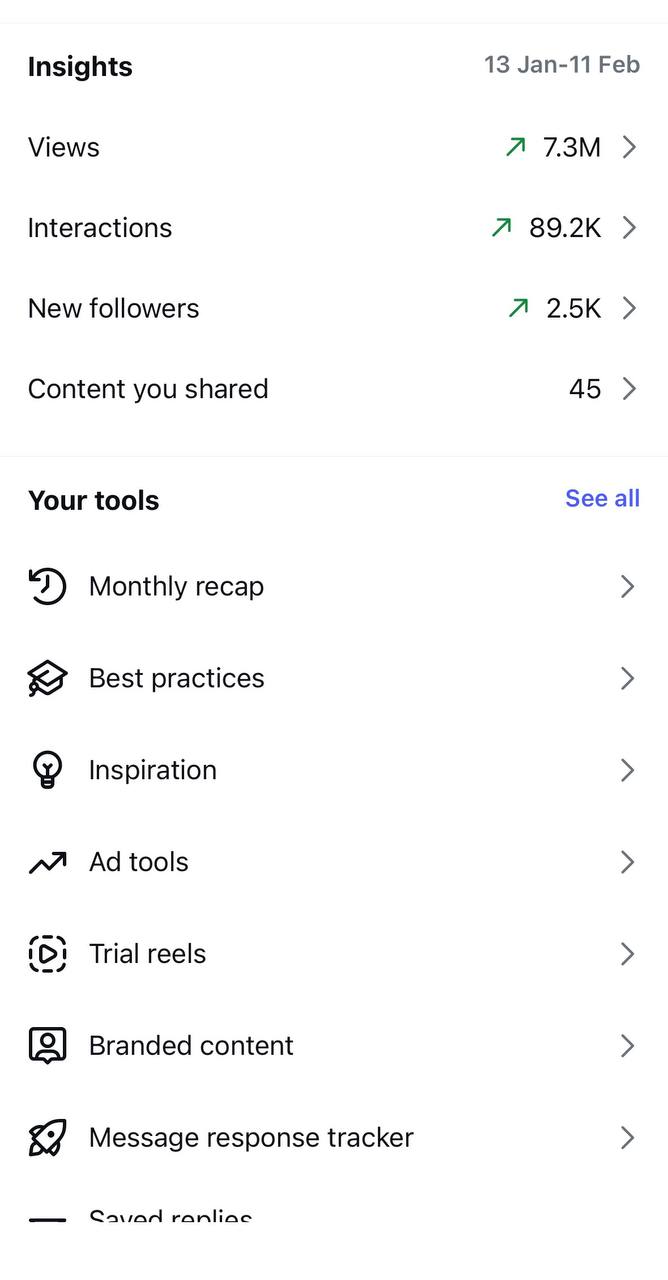Tap the Best practices graduation cap icon
Screen dimensions: 668x1280
pos(47,679)
